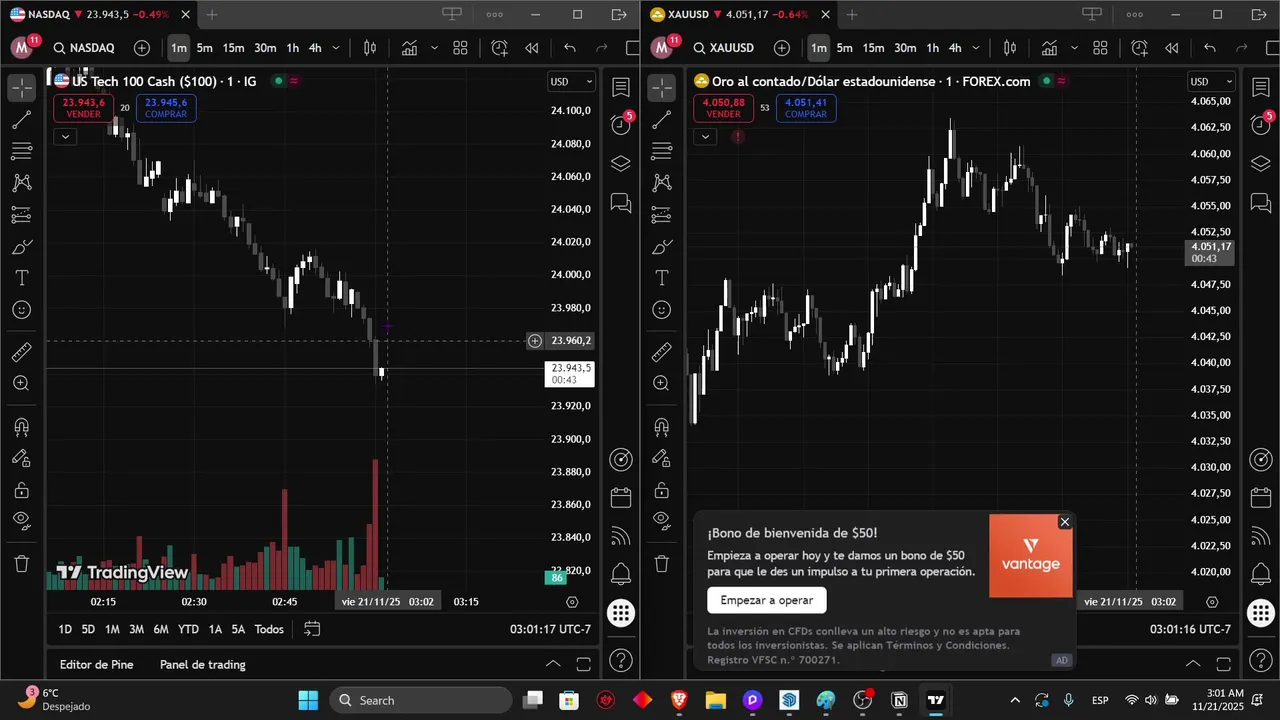The width and height of the screenshot is (1280, 720).
Task: Toggle magnet mode in NASDAQ window
Action: 22,427
